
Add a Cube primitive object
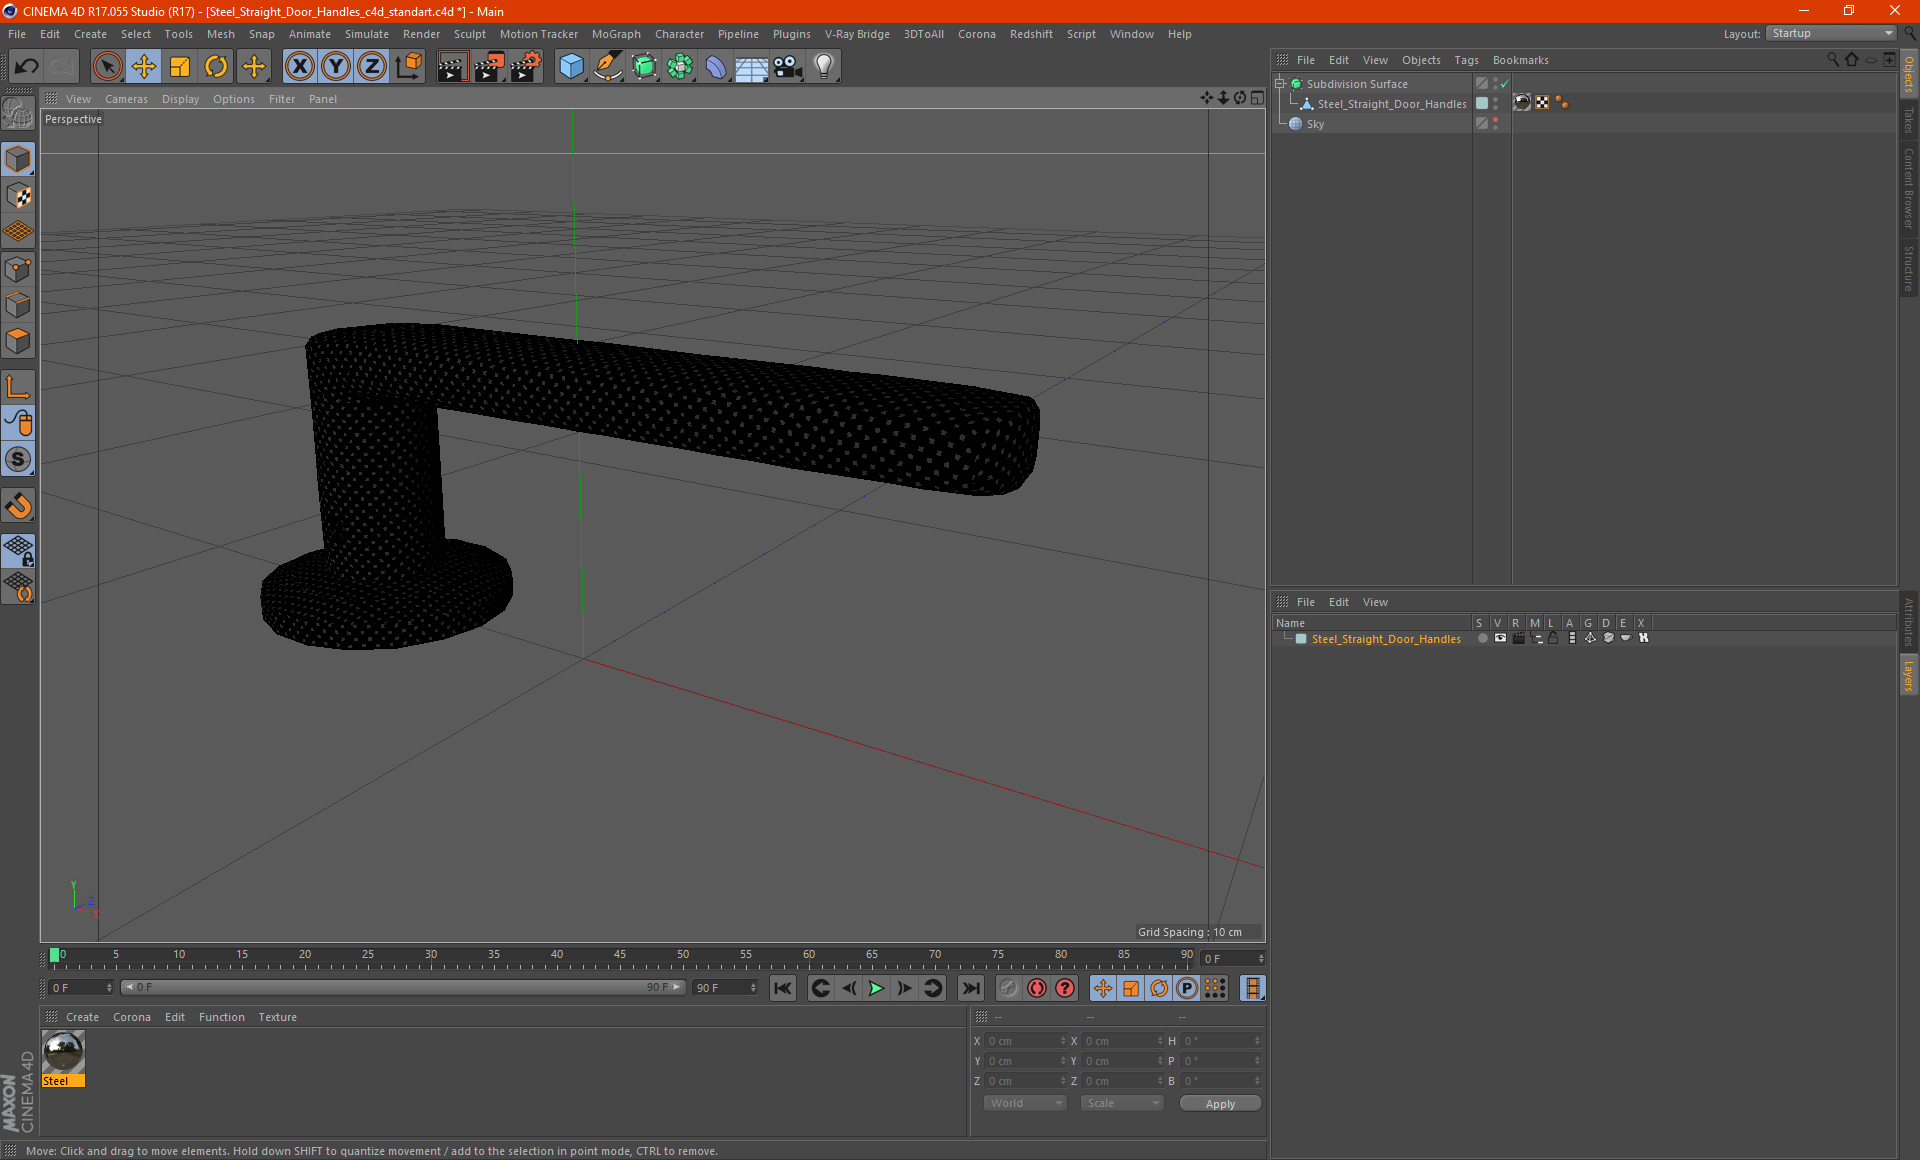(x=571, y=67)
